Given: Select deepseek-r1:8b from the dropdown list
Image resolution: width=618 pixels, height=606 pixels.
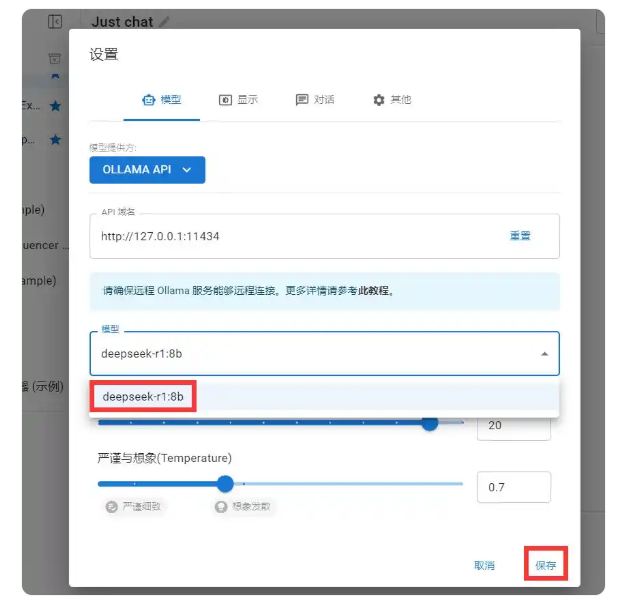Looking at the screenshot, I should 324,396.
